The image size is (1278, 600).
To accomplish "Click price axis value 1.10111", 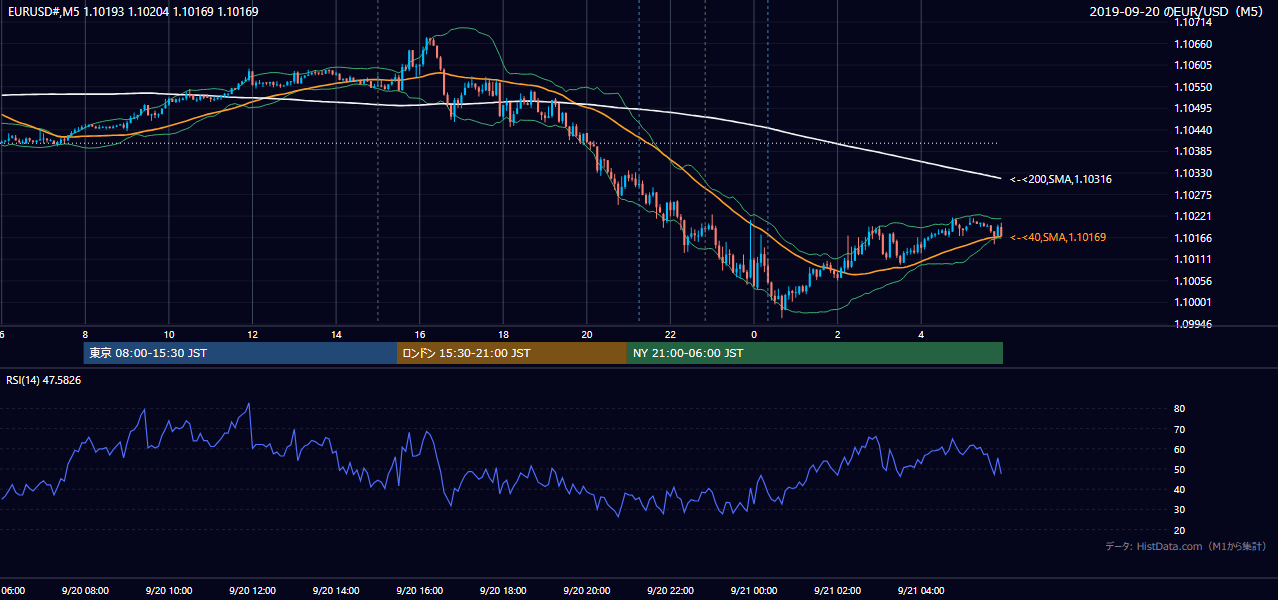I will point(1193,259).
